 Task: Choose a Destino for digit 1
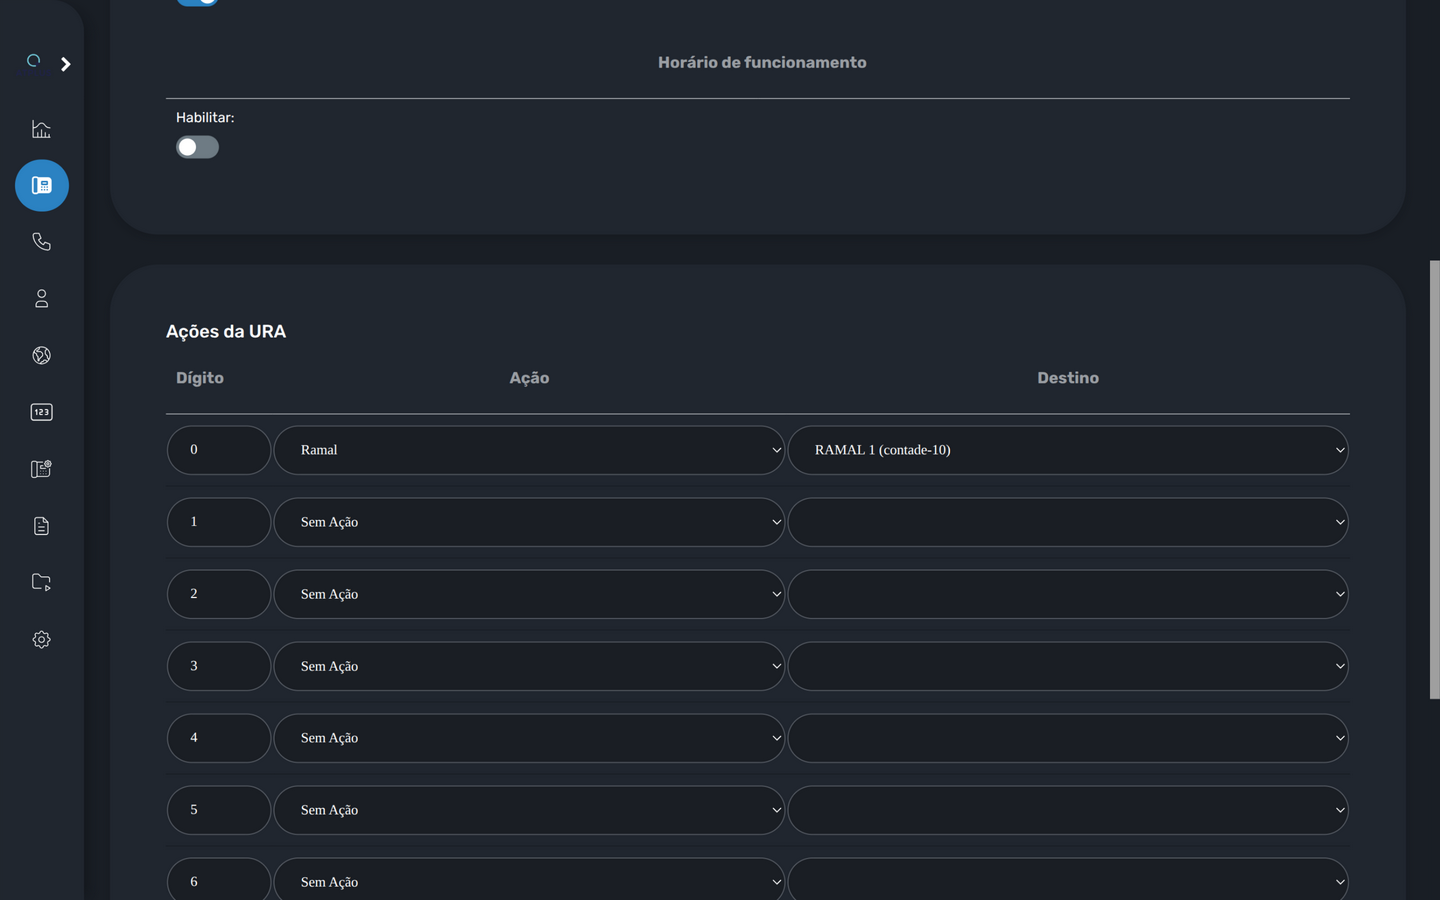[x=1068, y=522]
